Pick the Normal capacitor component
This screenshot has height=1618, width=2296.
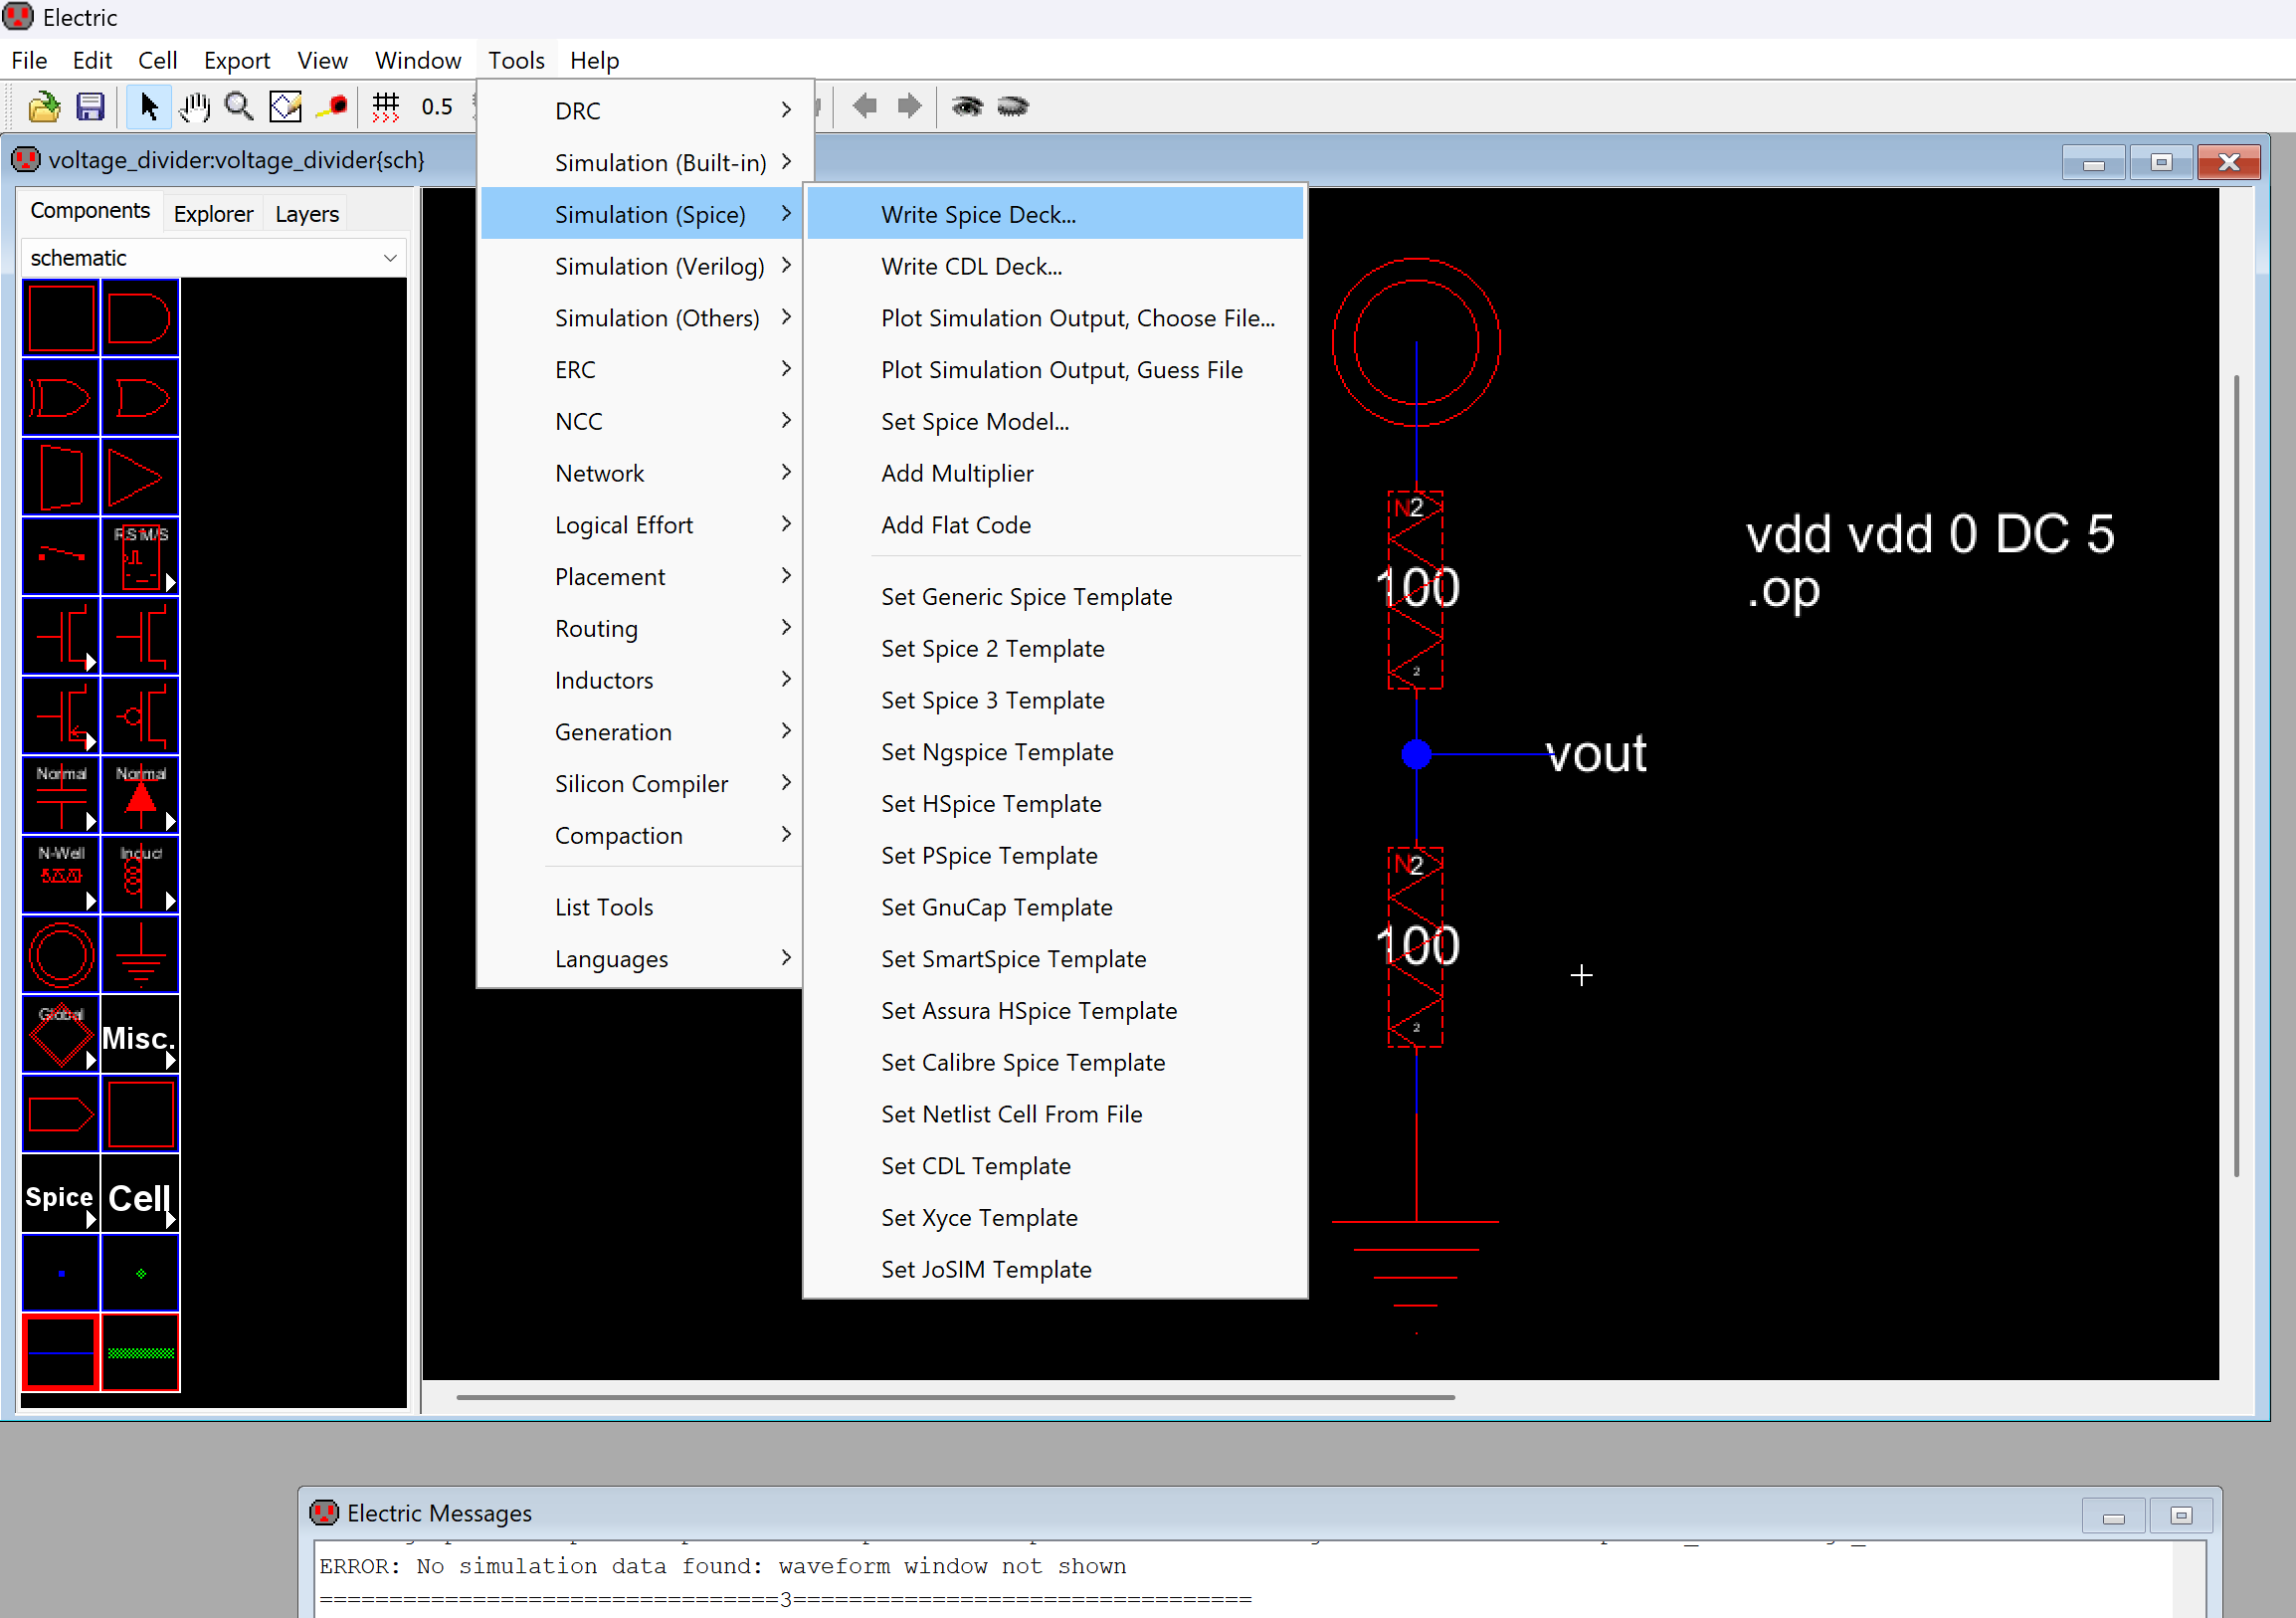pyautogui.click(x=60, y=796)
